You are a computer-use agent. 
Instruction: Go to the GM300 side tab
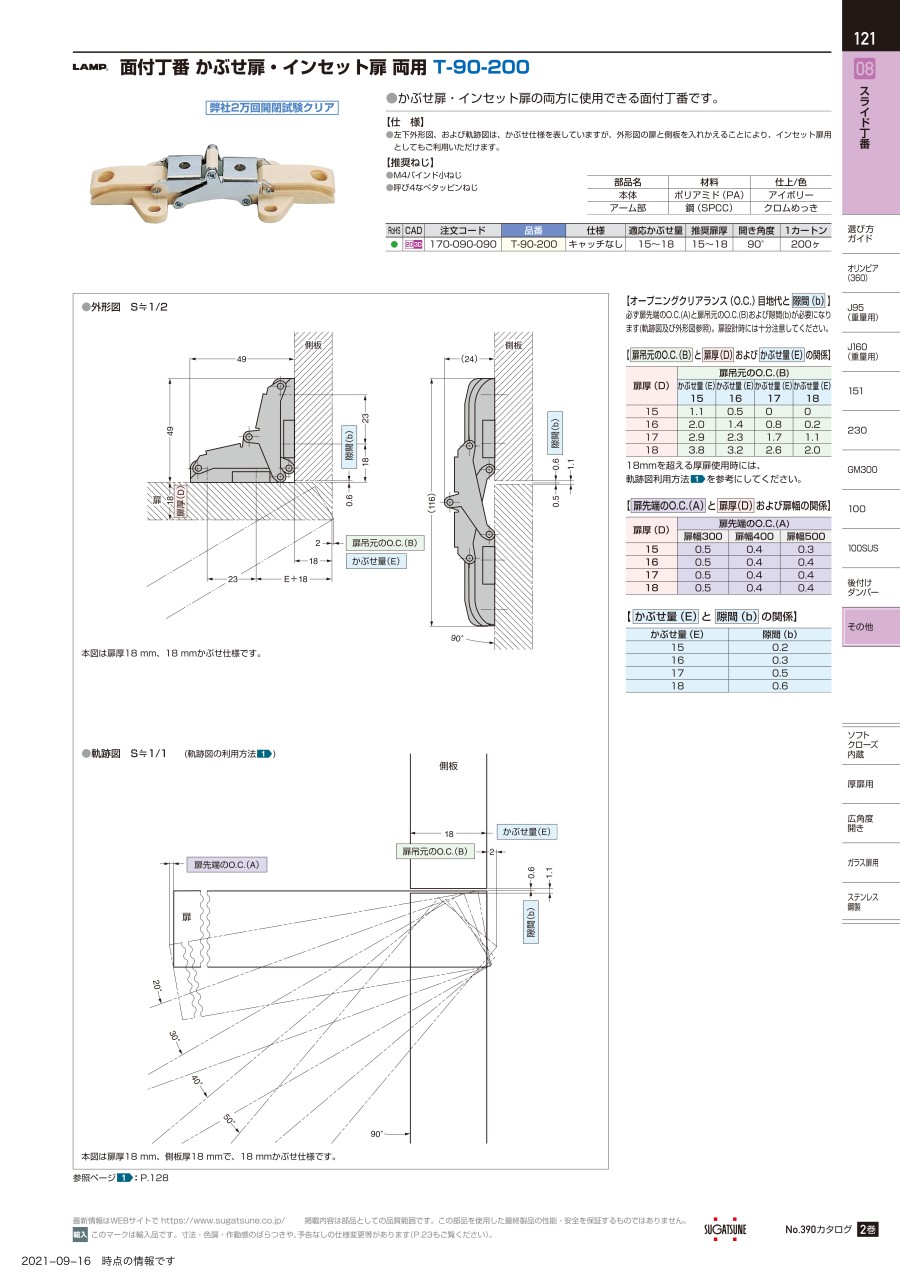(x=862, y=469)
